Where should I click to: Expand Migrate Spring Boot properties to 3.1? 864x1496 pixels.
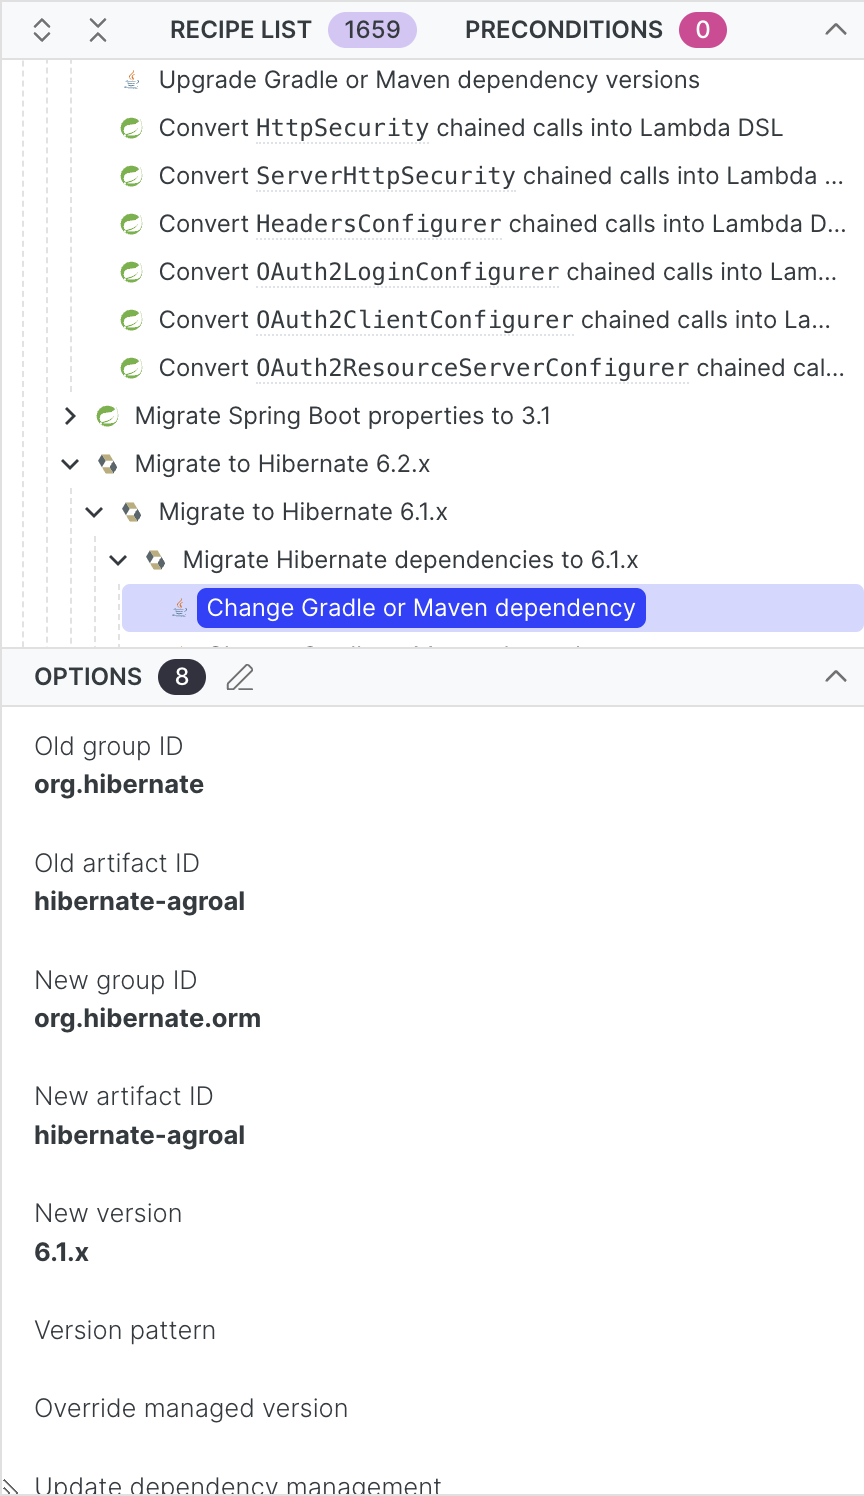pyautogui.click(x=70, y=416)
